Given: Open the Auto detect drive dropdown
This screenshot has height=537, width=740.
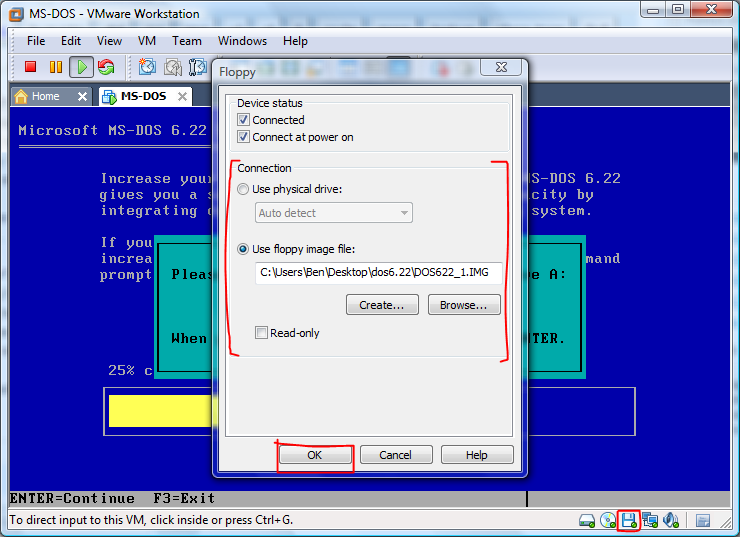Looking at the screenshot, I should click(x=334, y=213).
